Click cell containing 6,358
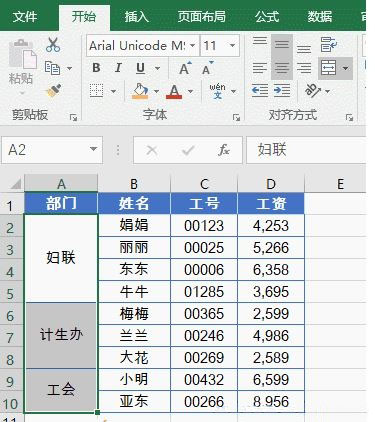The height and width of the screenshot is (422, 375). tap(271, 270)
